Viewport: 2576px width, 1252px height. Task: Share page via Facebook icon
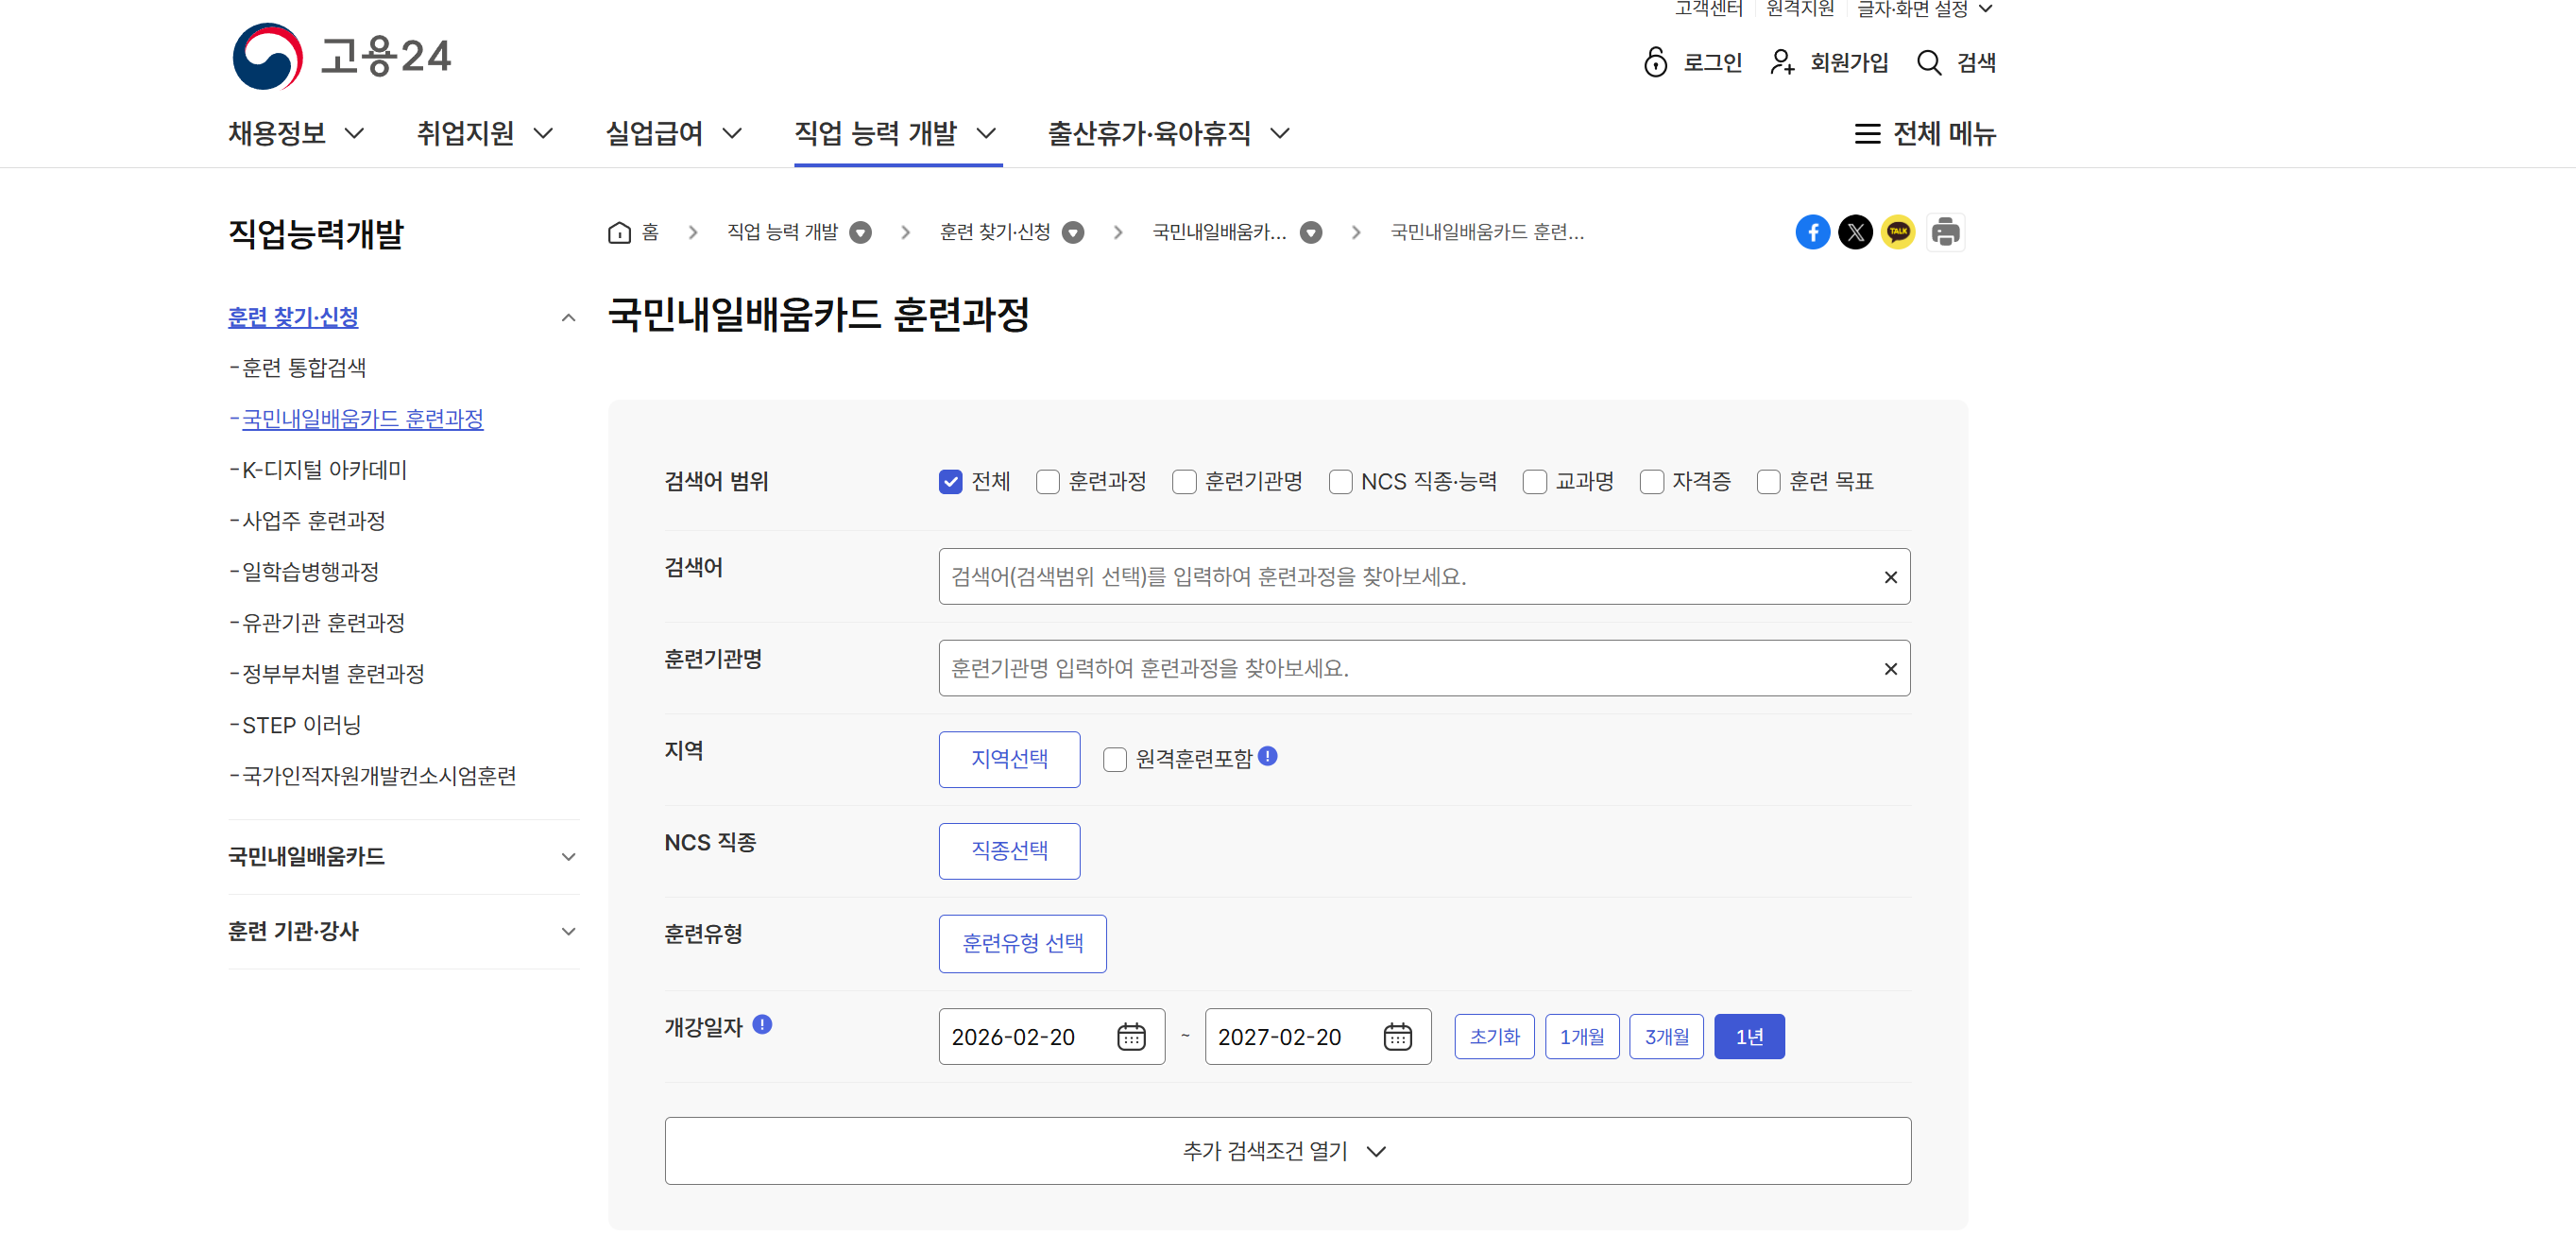pyautogui.click(x=1812, y=232)
